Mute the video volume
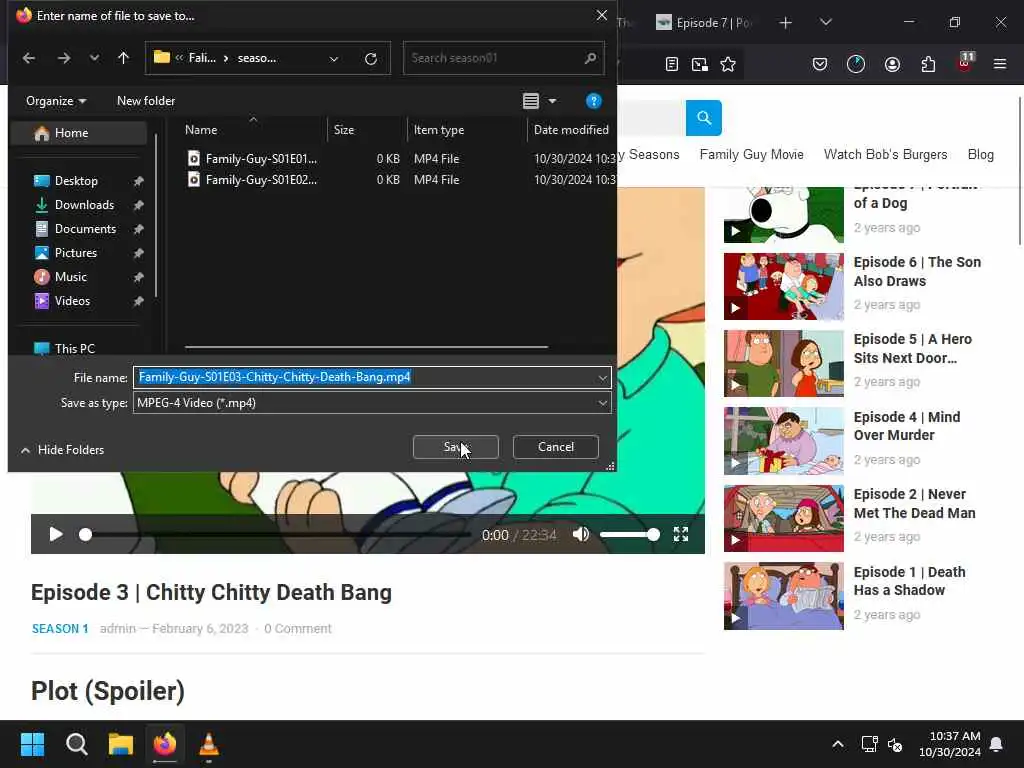 (581, 535)
